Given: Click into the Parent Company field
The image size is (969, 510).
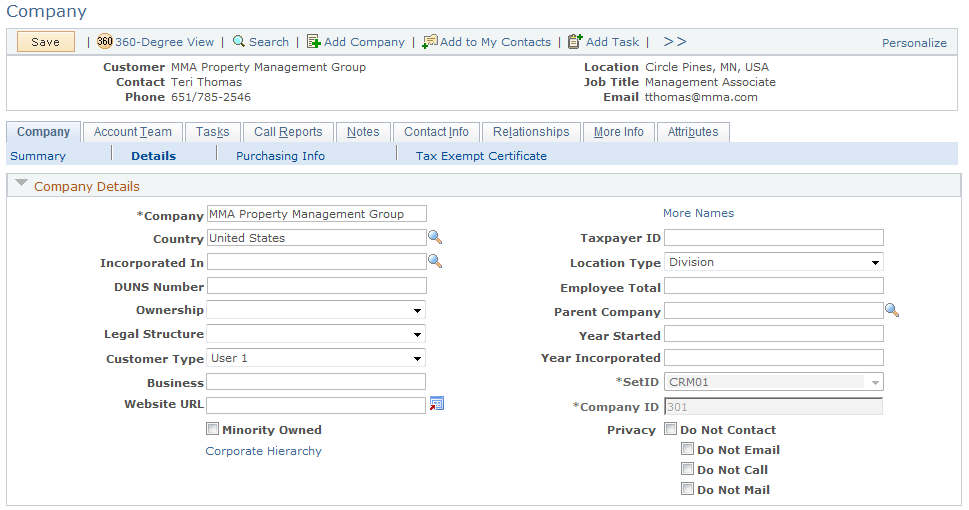Looking at the screenshot, I should (774, 310).
